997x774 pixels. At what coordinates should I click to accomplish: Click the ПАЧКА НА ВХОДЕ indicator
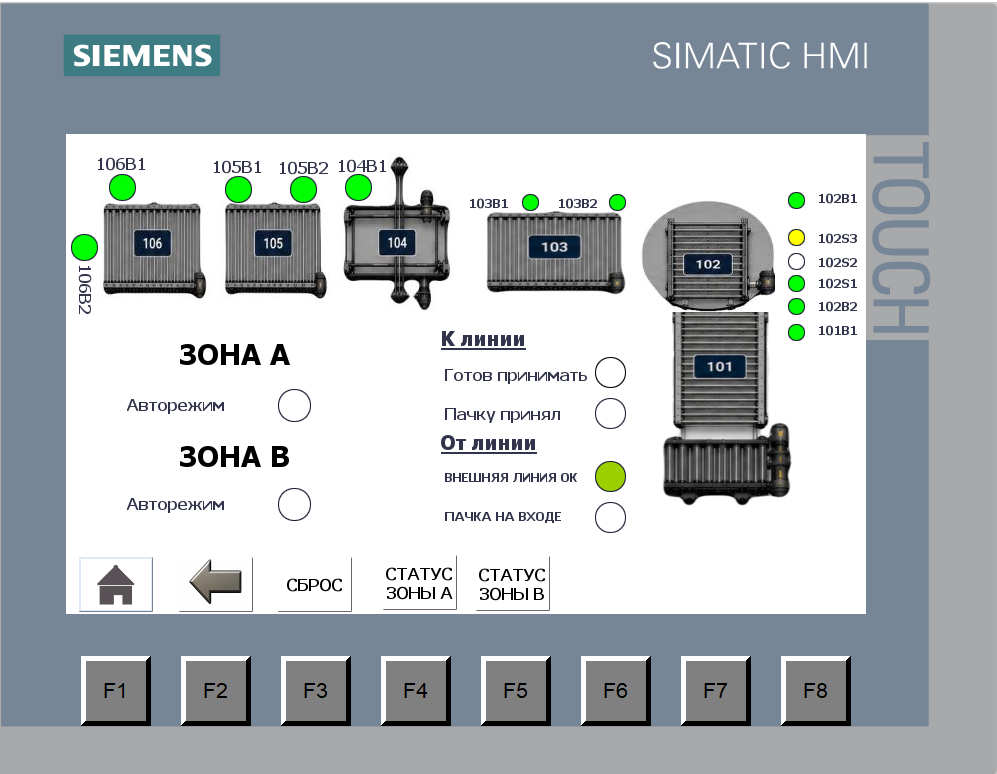[610, 517]
